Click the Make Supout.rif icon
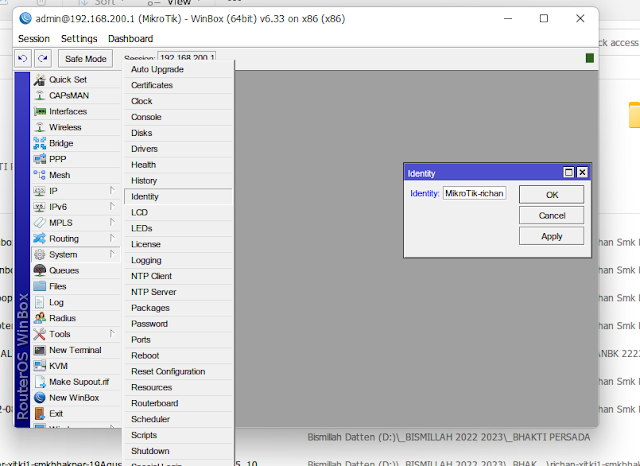Image resolution: width=640 pixels, height=466 pixels. (x=40, y=382)
